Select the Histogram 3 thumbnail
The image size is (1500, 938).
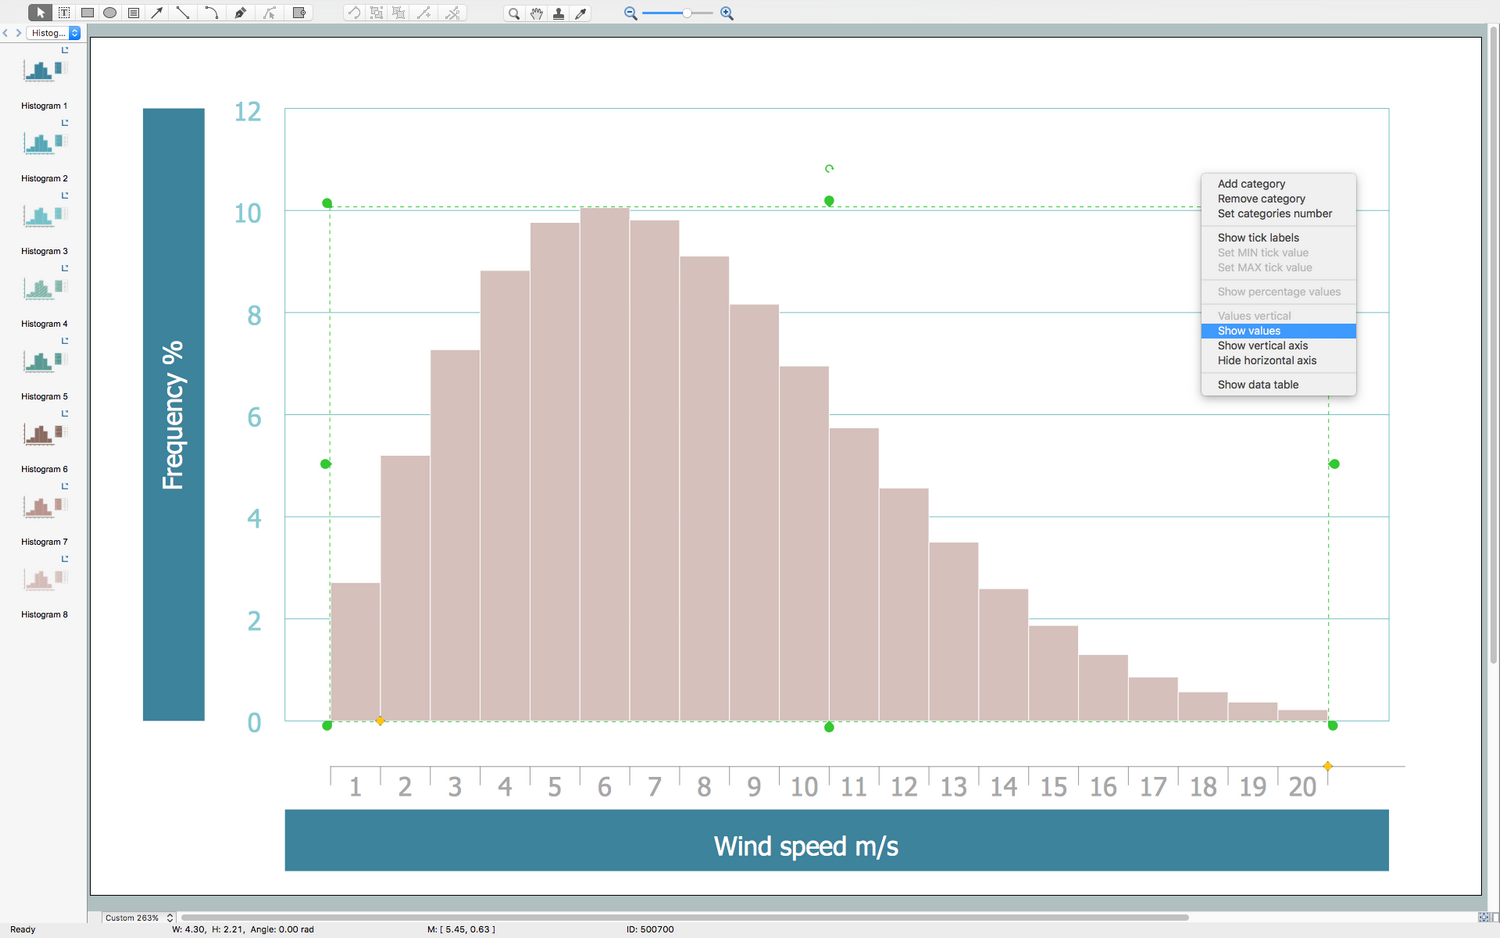44,216
